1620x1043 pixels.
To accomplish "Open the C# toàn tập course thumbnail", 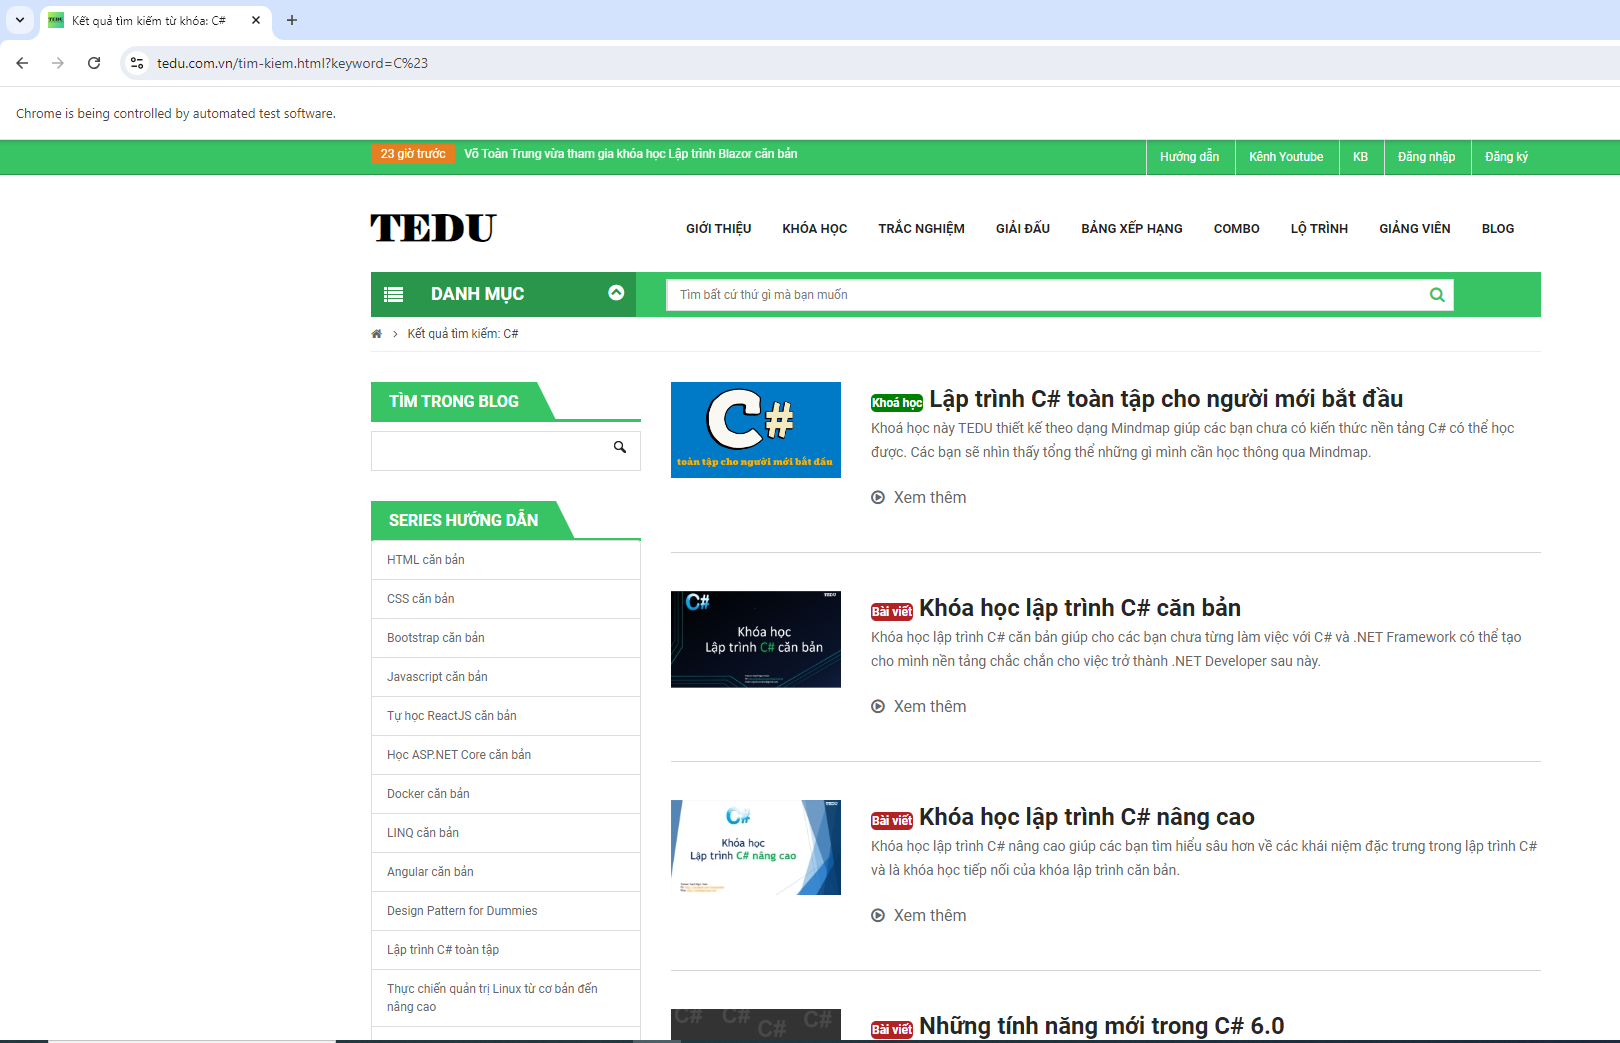I will point(756,430).
